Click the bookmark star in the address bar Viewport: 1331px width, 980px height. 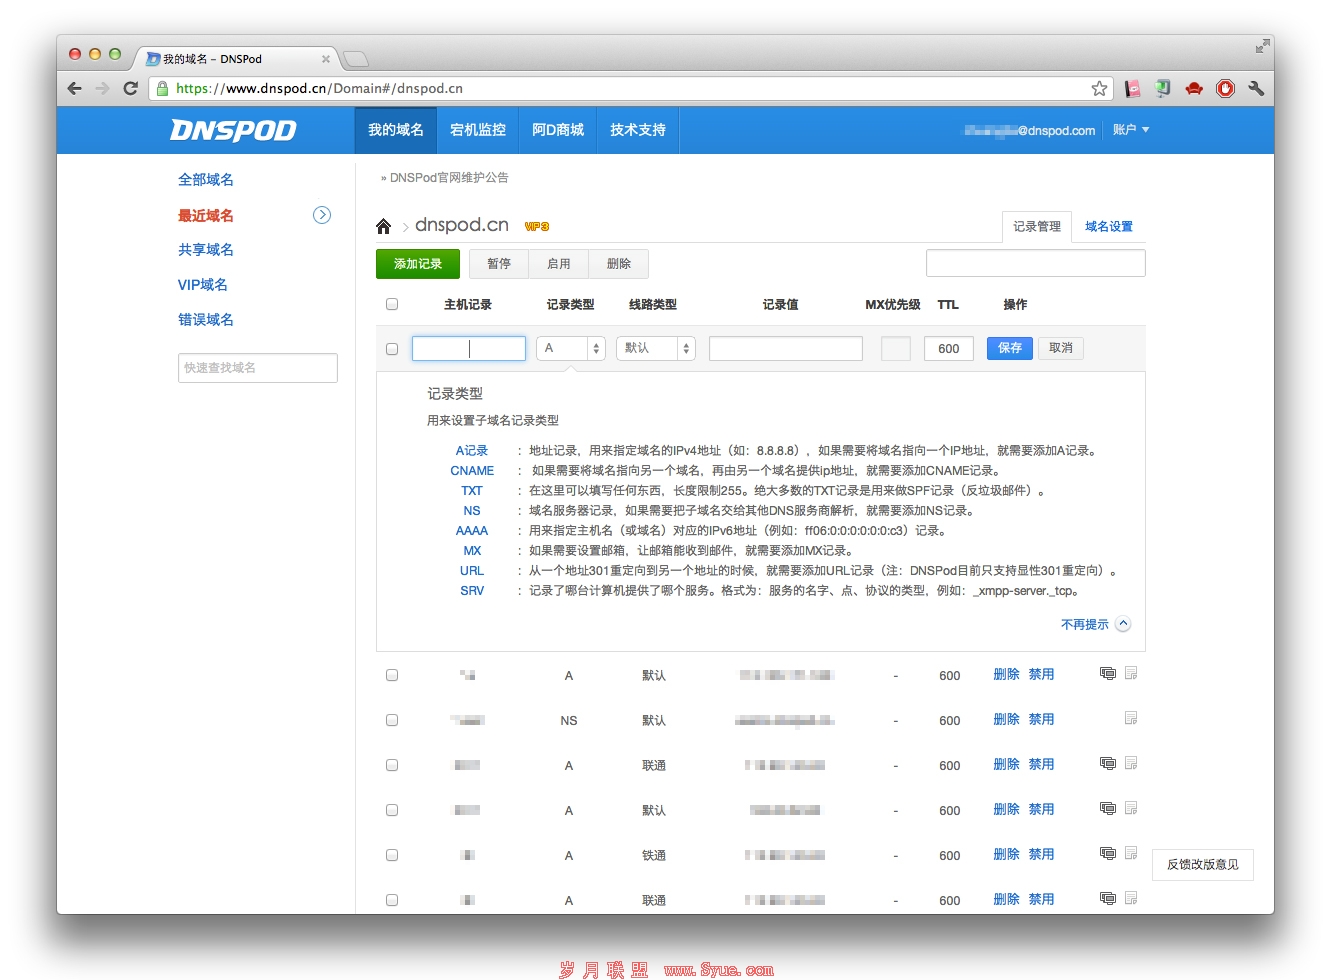coord(1099,88)
